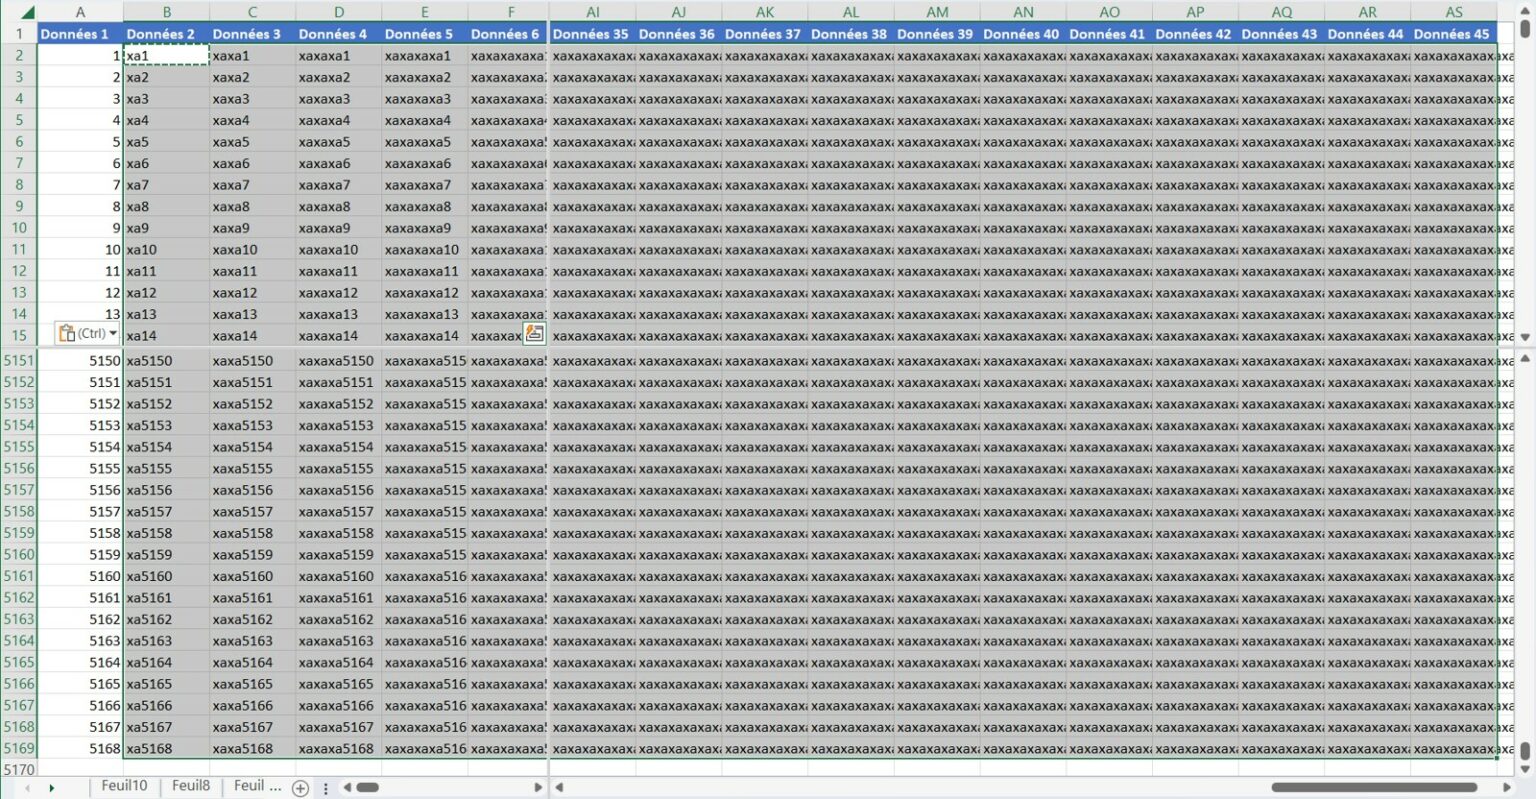Open the truncated Feuil sheet tab

[258, 786]
